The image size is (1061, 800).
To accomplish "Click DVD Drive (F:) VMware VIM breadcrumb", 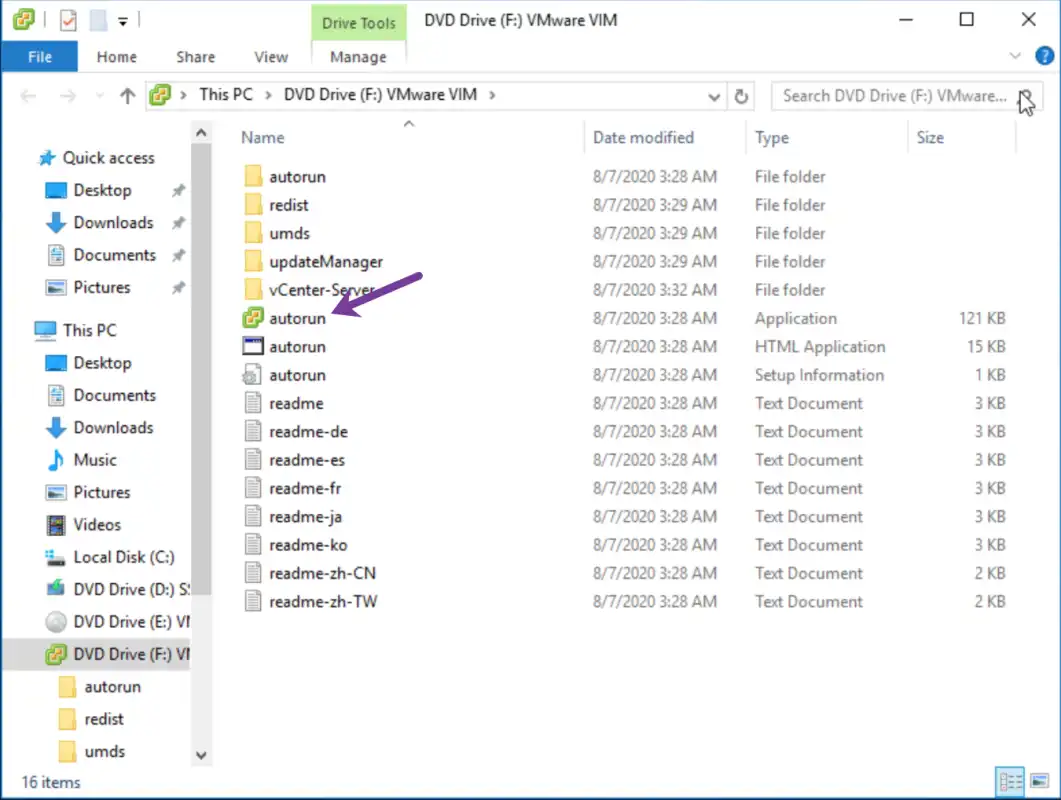I will 380,95.
